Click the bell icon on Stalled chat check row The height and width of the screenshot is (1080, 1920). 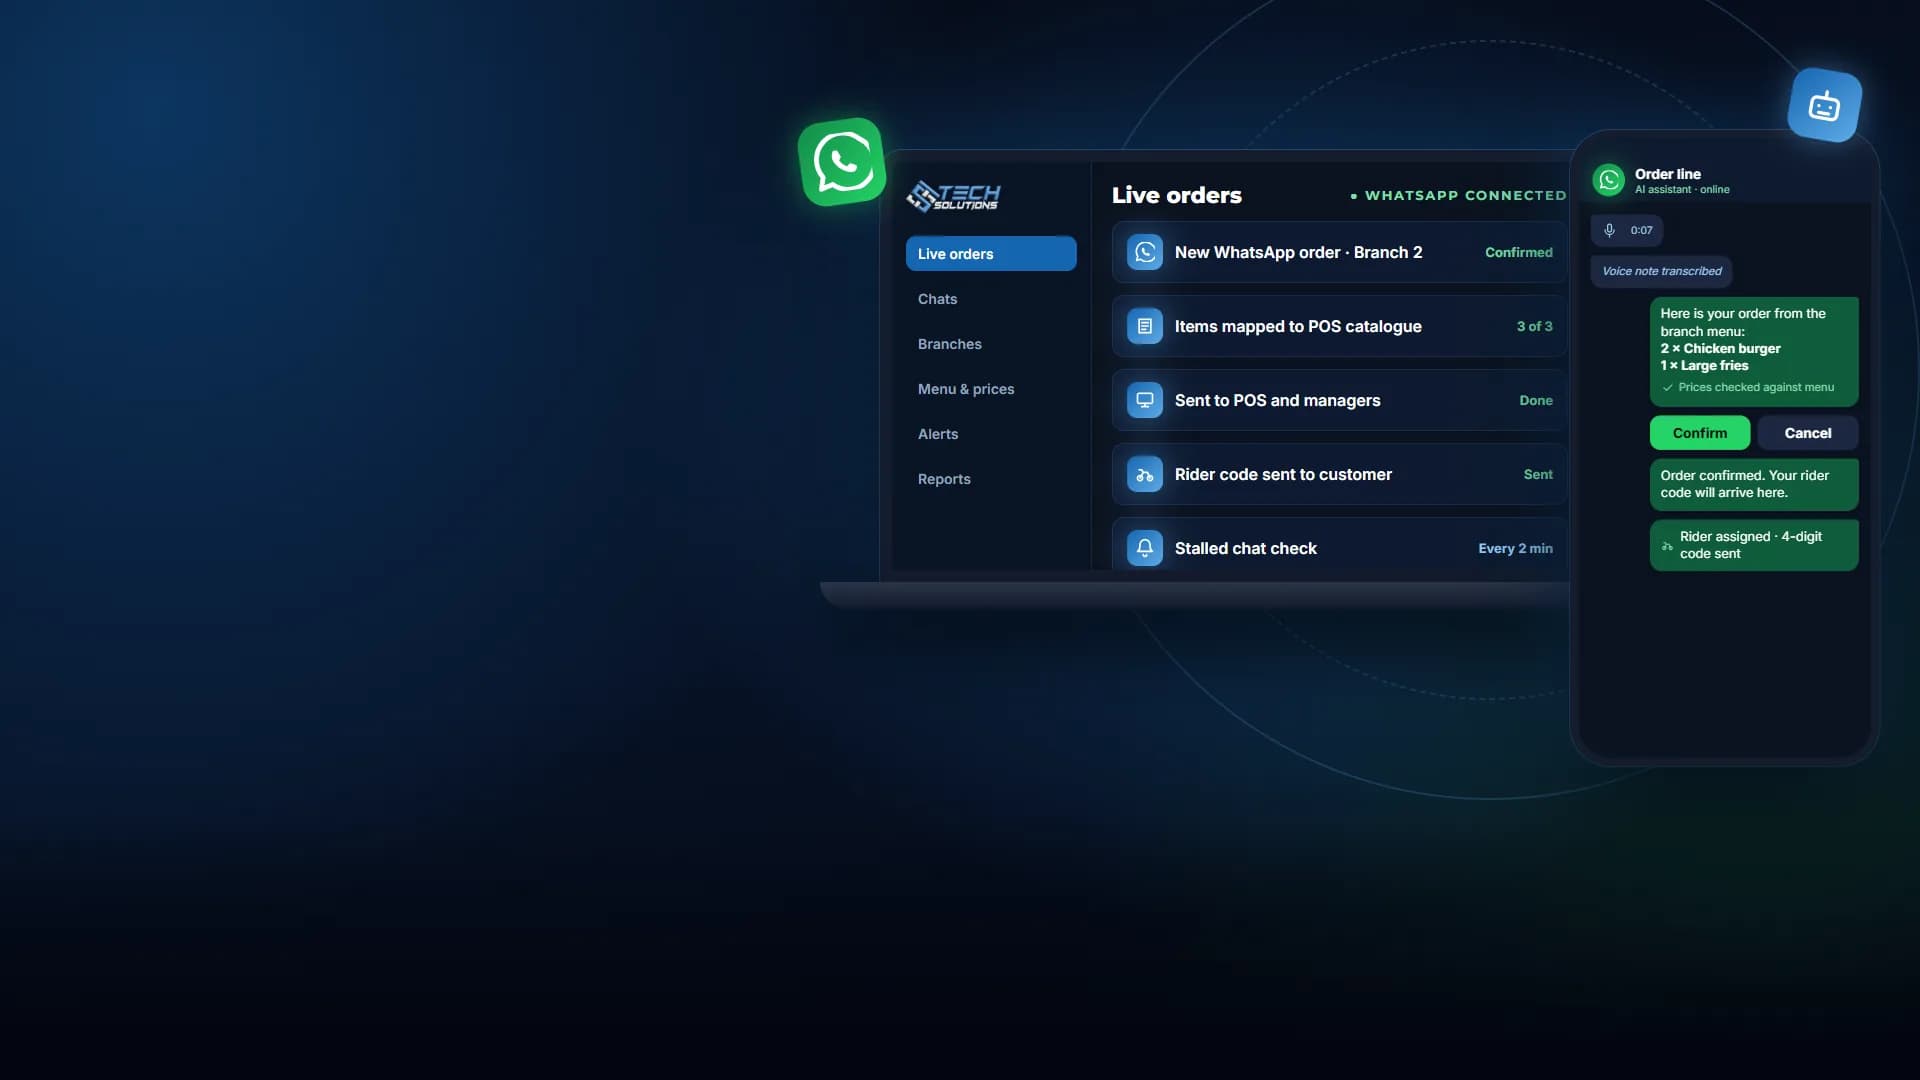(1144, 548)
